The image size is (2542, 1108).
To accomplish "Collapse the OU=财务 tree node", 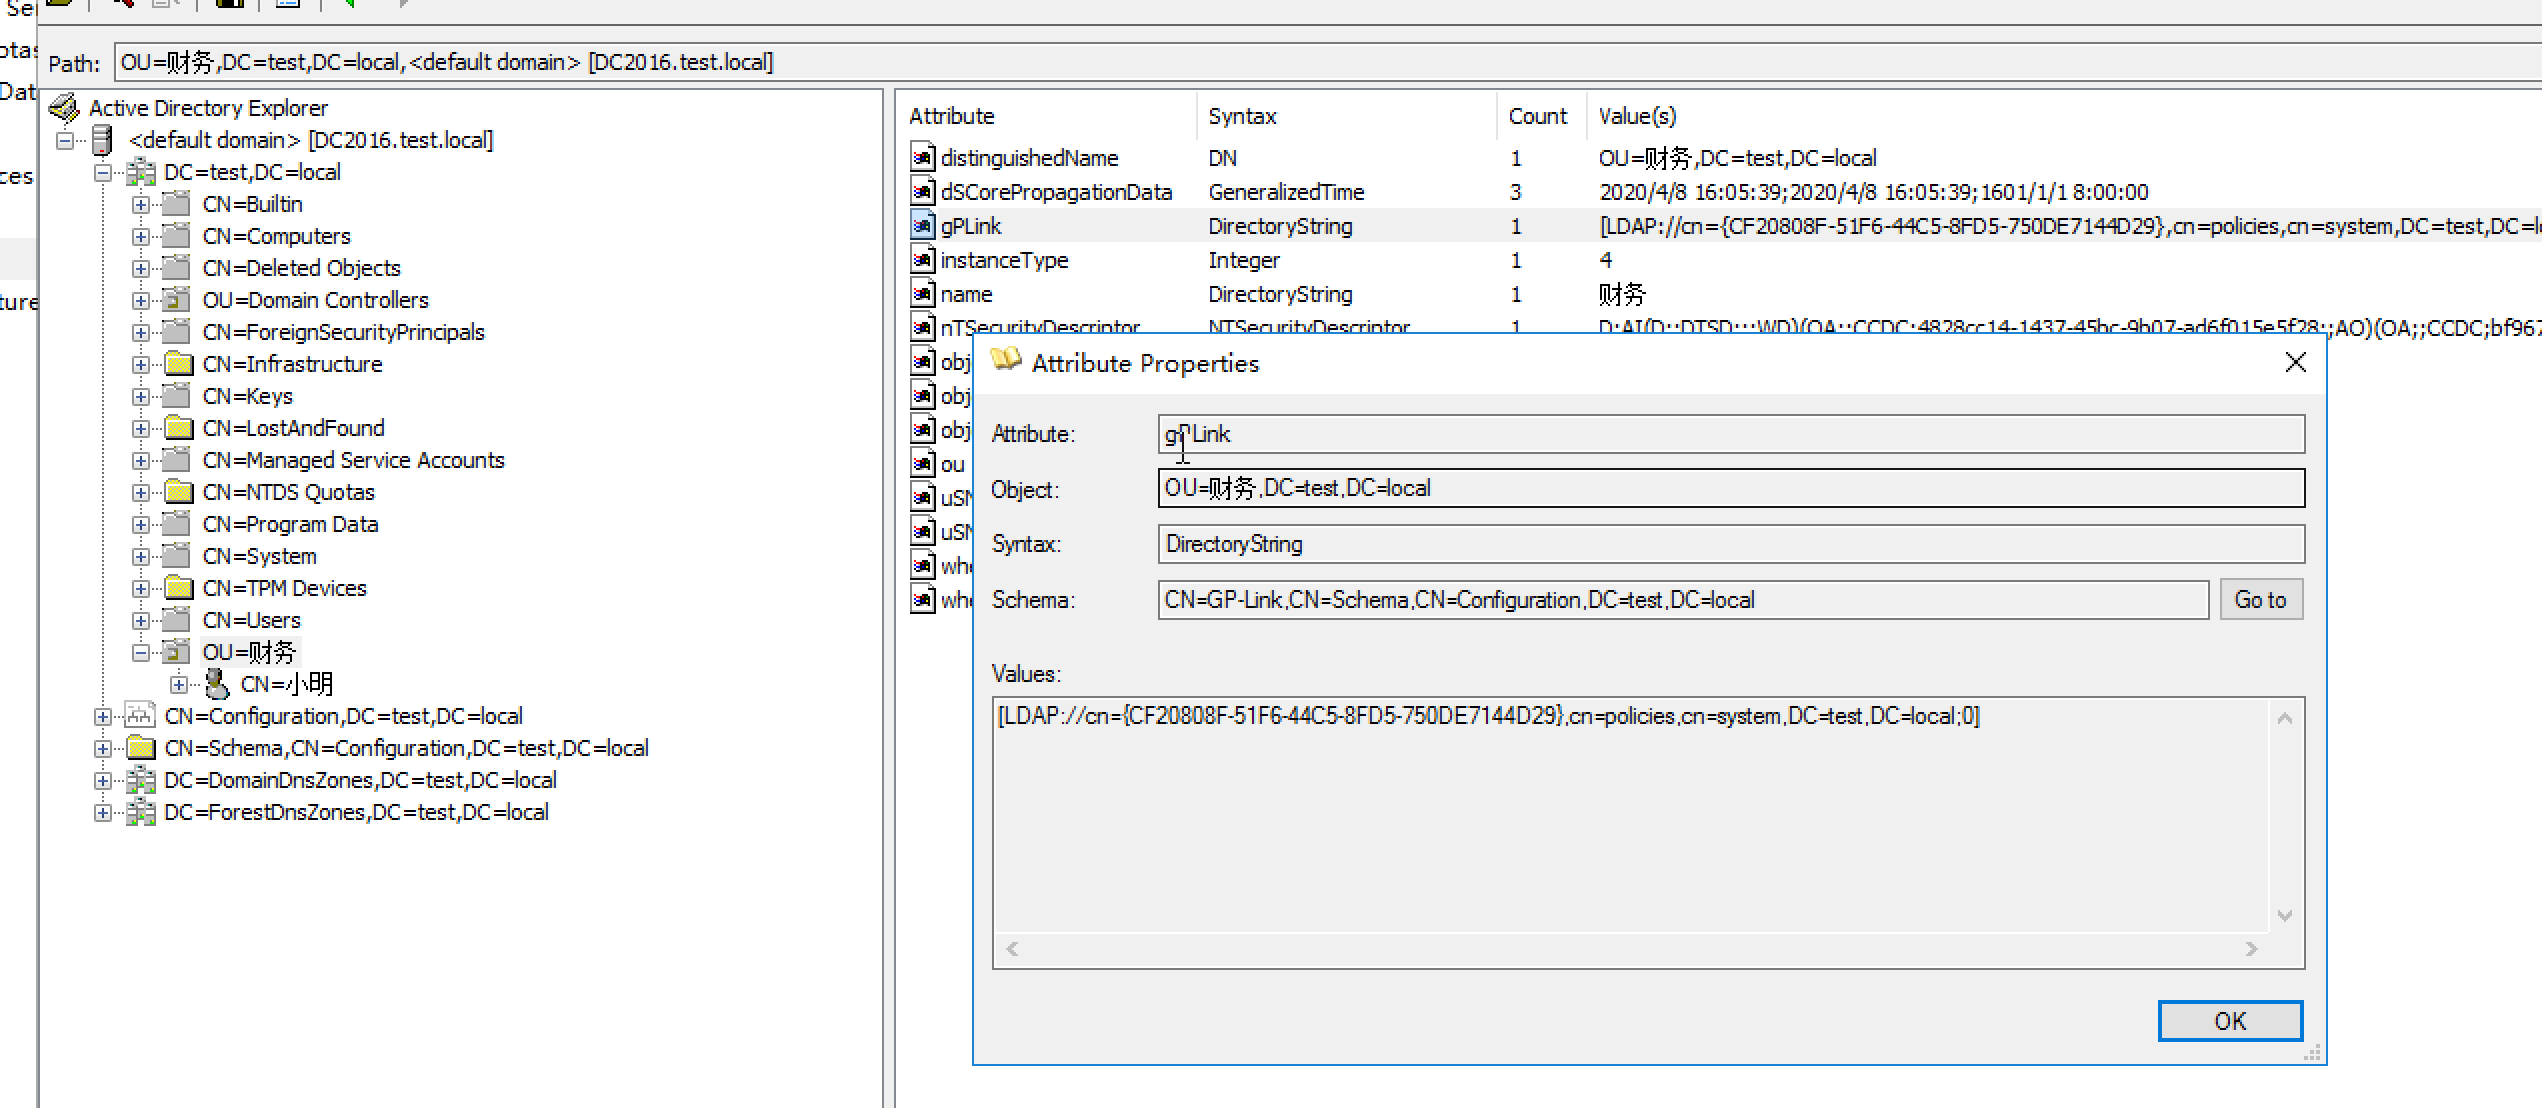I will [x=141, y=652].
